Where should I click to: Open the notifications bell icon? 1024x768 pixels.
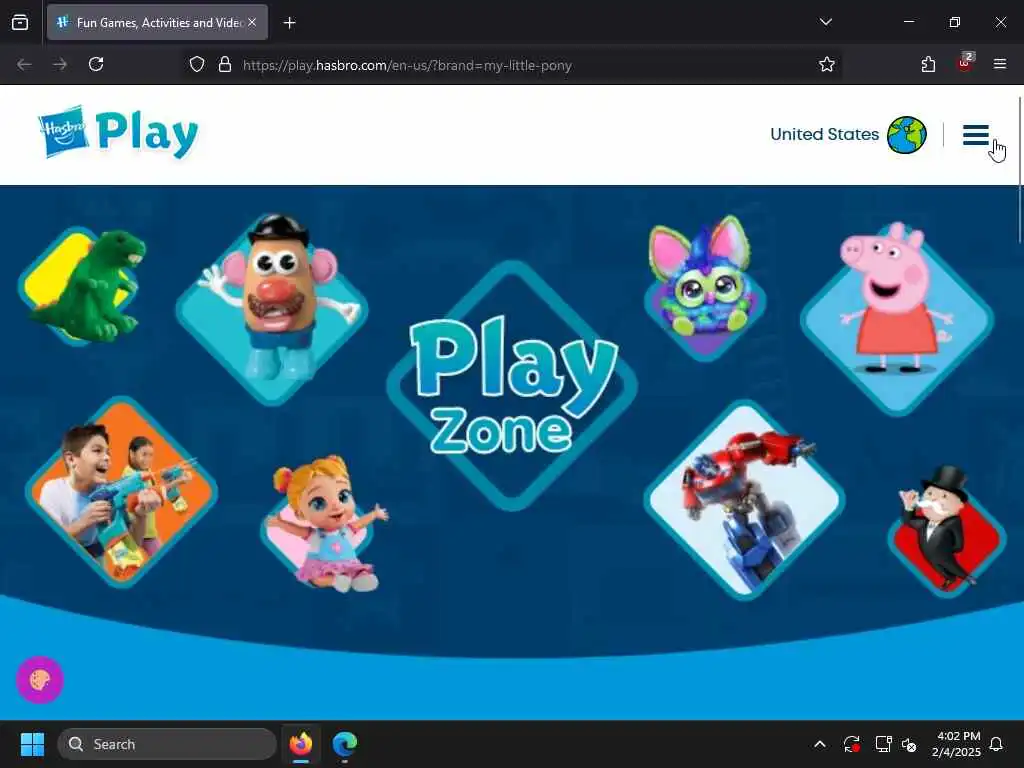pos(997,744)
